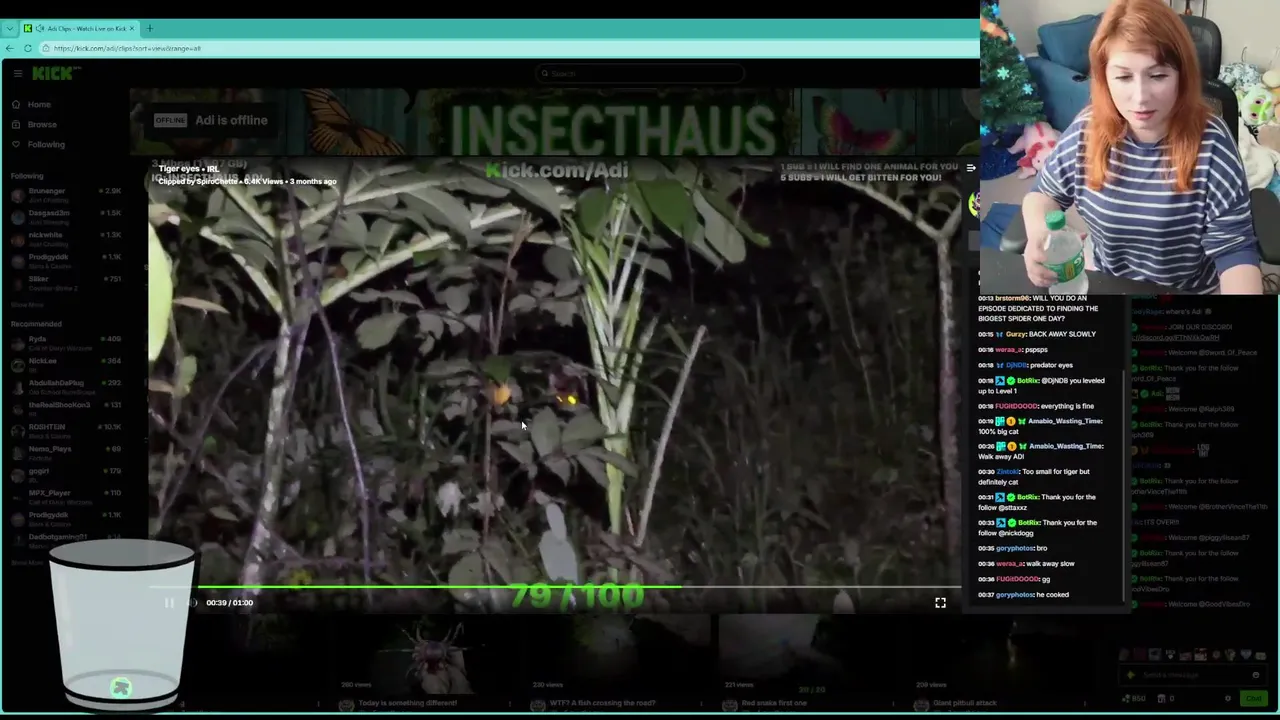The height and width of the screenshot is (720, 1280).
Task: Click the Adi is offline text
Action: click(231, 120)
